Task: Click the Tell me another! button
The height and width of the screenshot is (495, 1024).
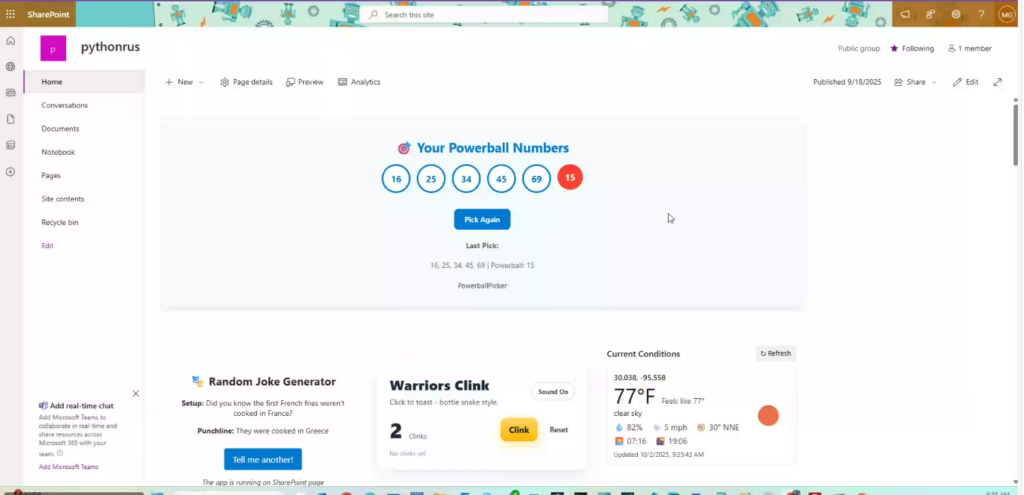Action: click(x=263, y=460)
